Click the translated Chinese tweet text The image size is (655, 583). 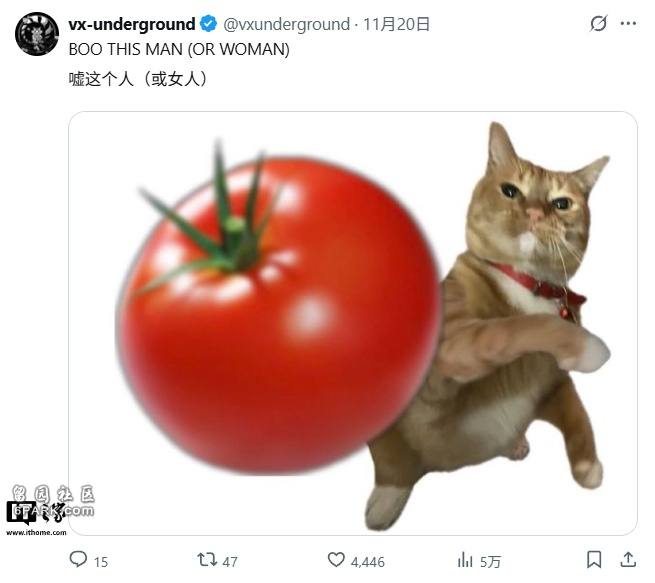138,79
